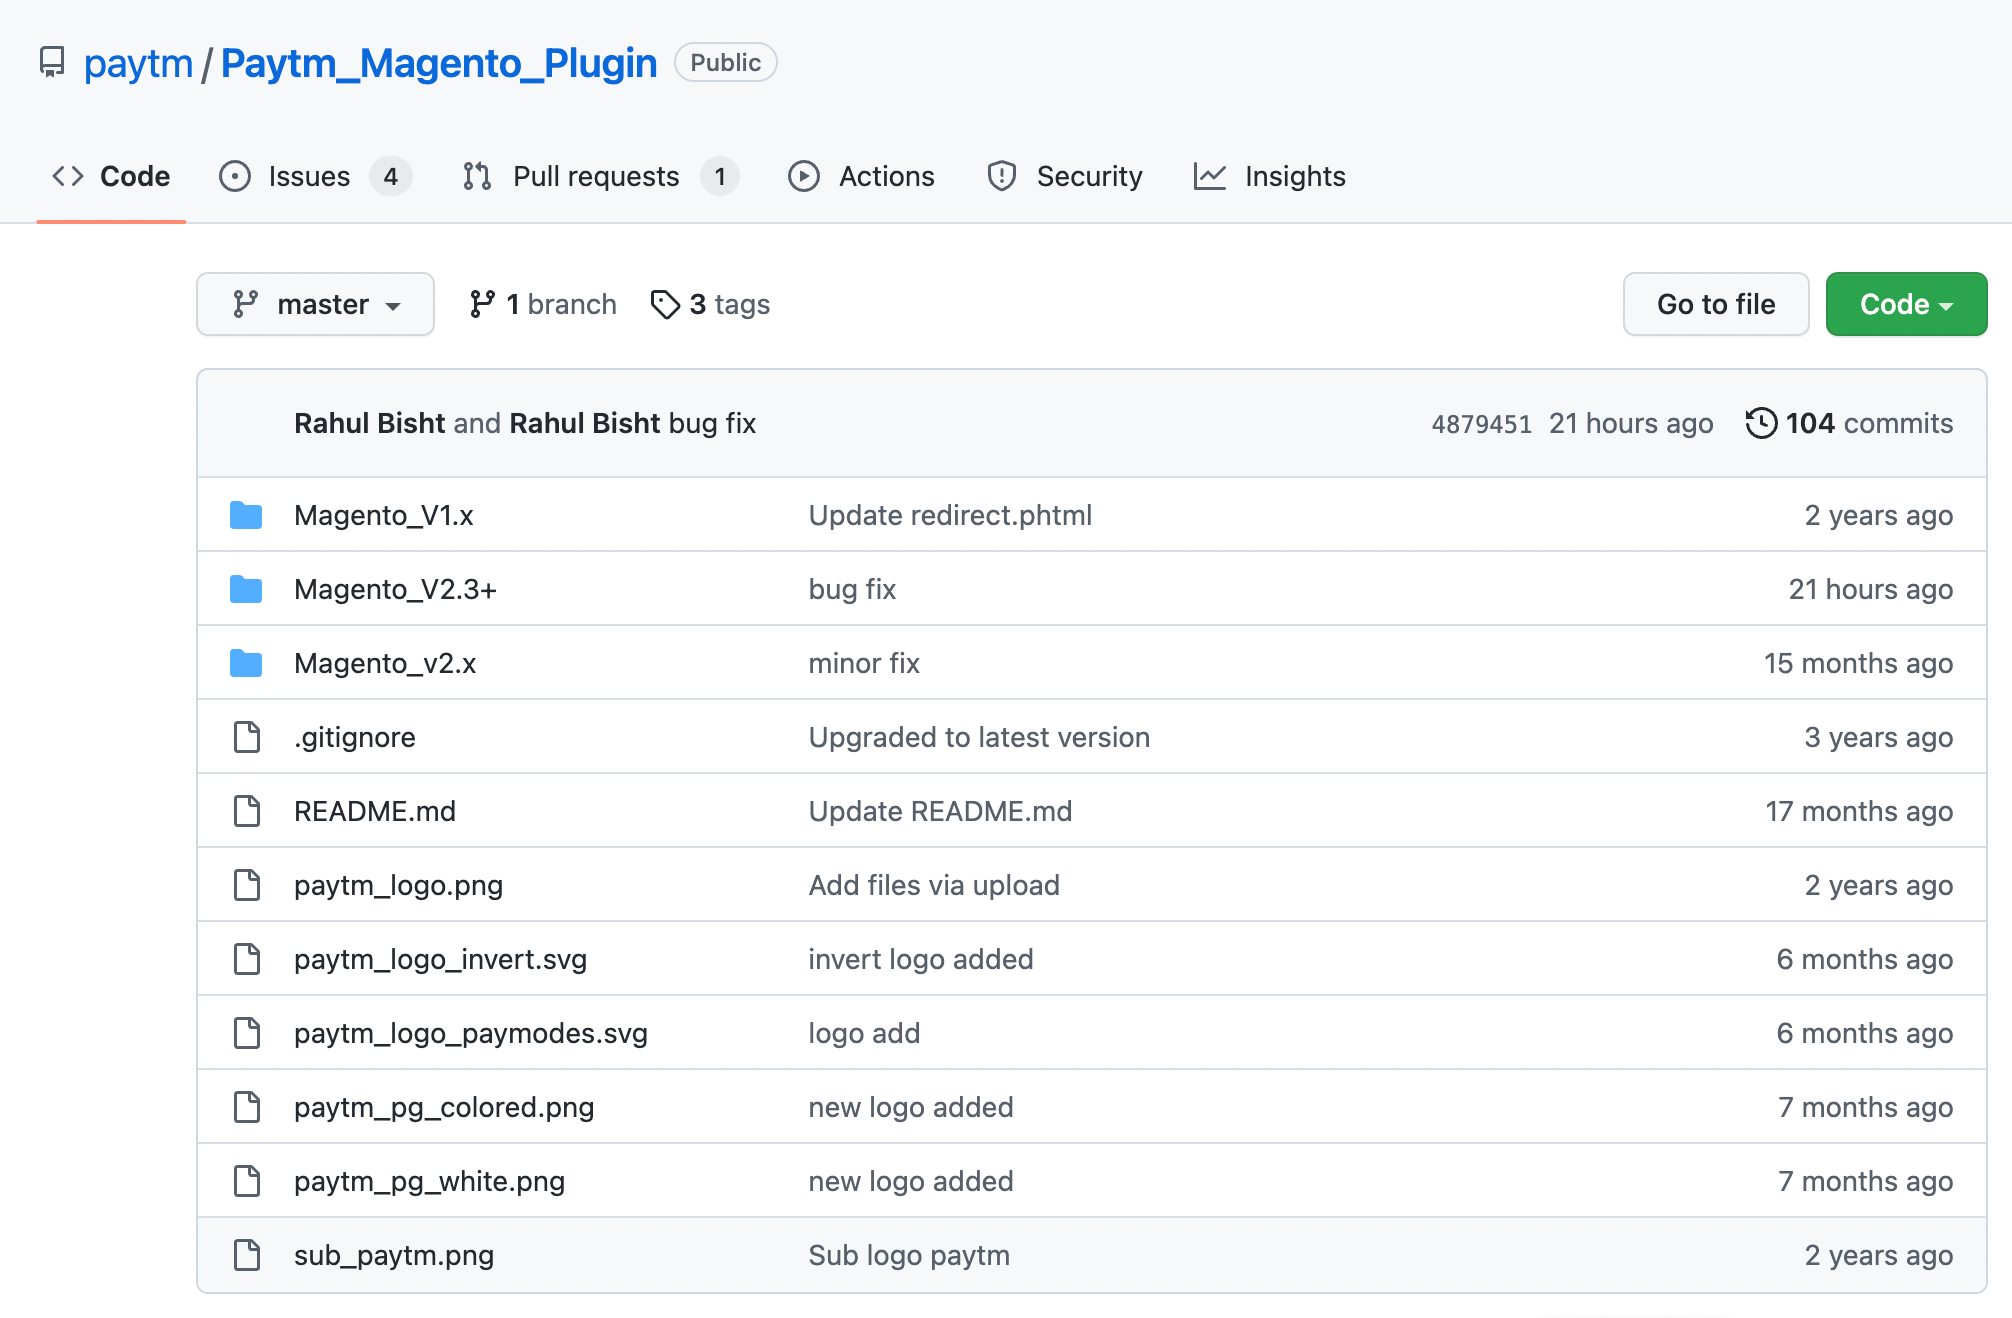The width and height of the screenshot is (2012, 1318).
Task: Click the tag icon beside 3 tags
Action: click(x=665, y=304)
